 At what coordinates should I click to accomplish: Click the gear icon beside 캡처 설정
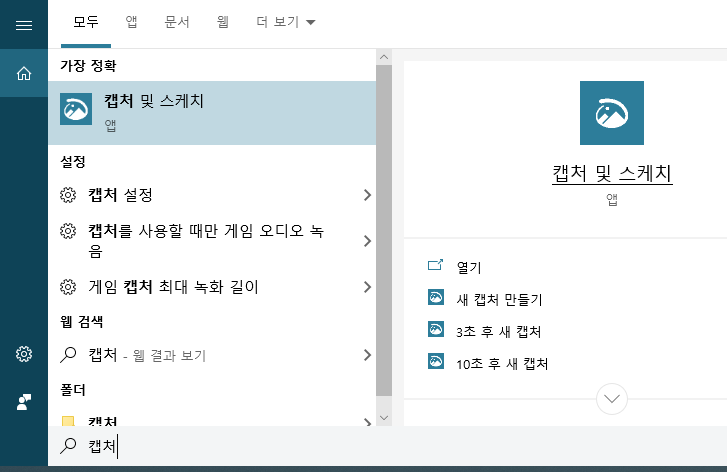(68, 195)
